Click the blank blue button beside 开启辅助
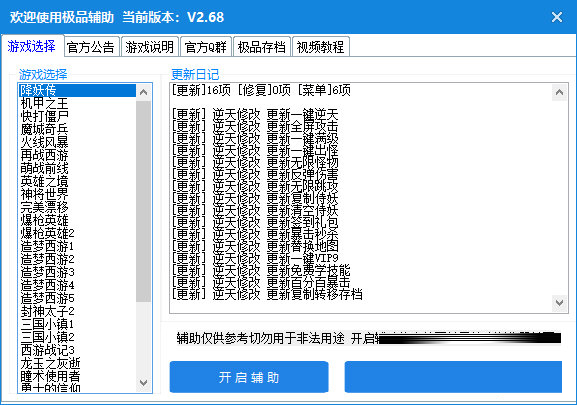577x405 pixels. click(x=453, y=377)
